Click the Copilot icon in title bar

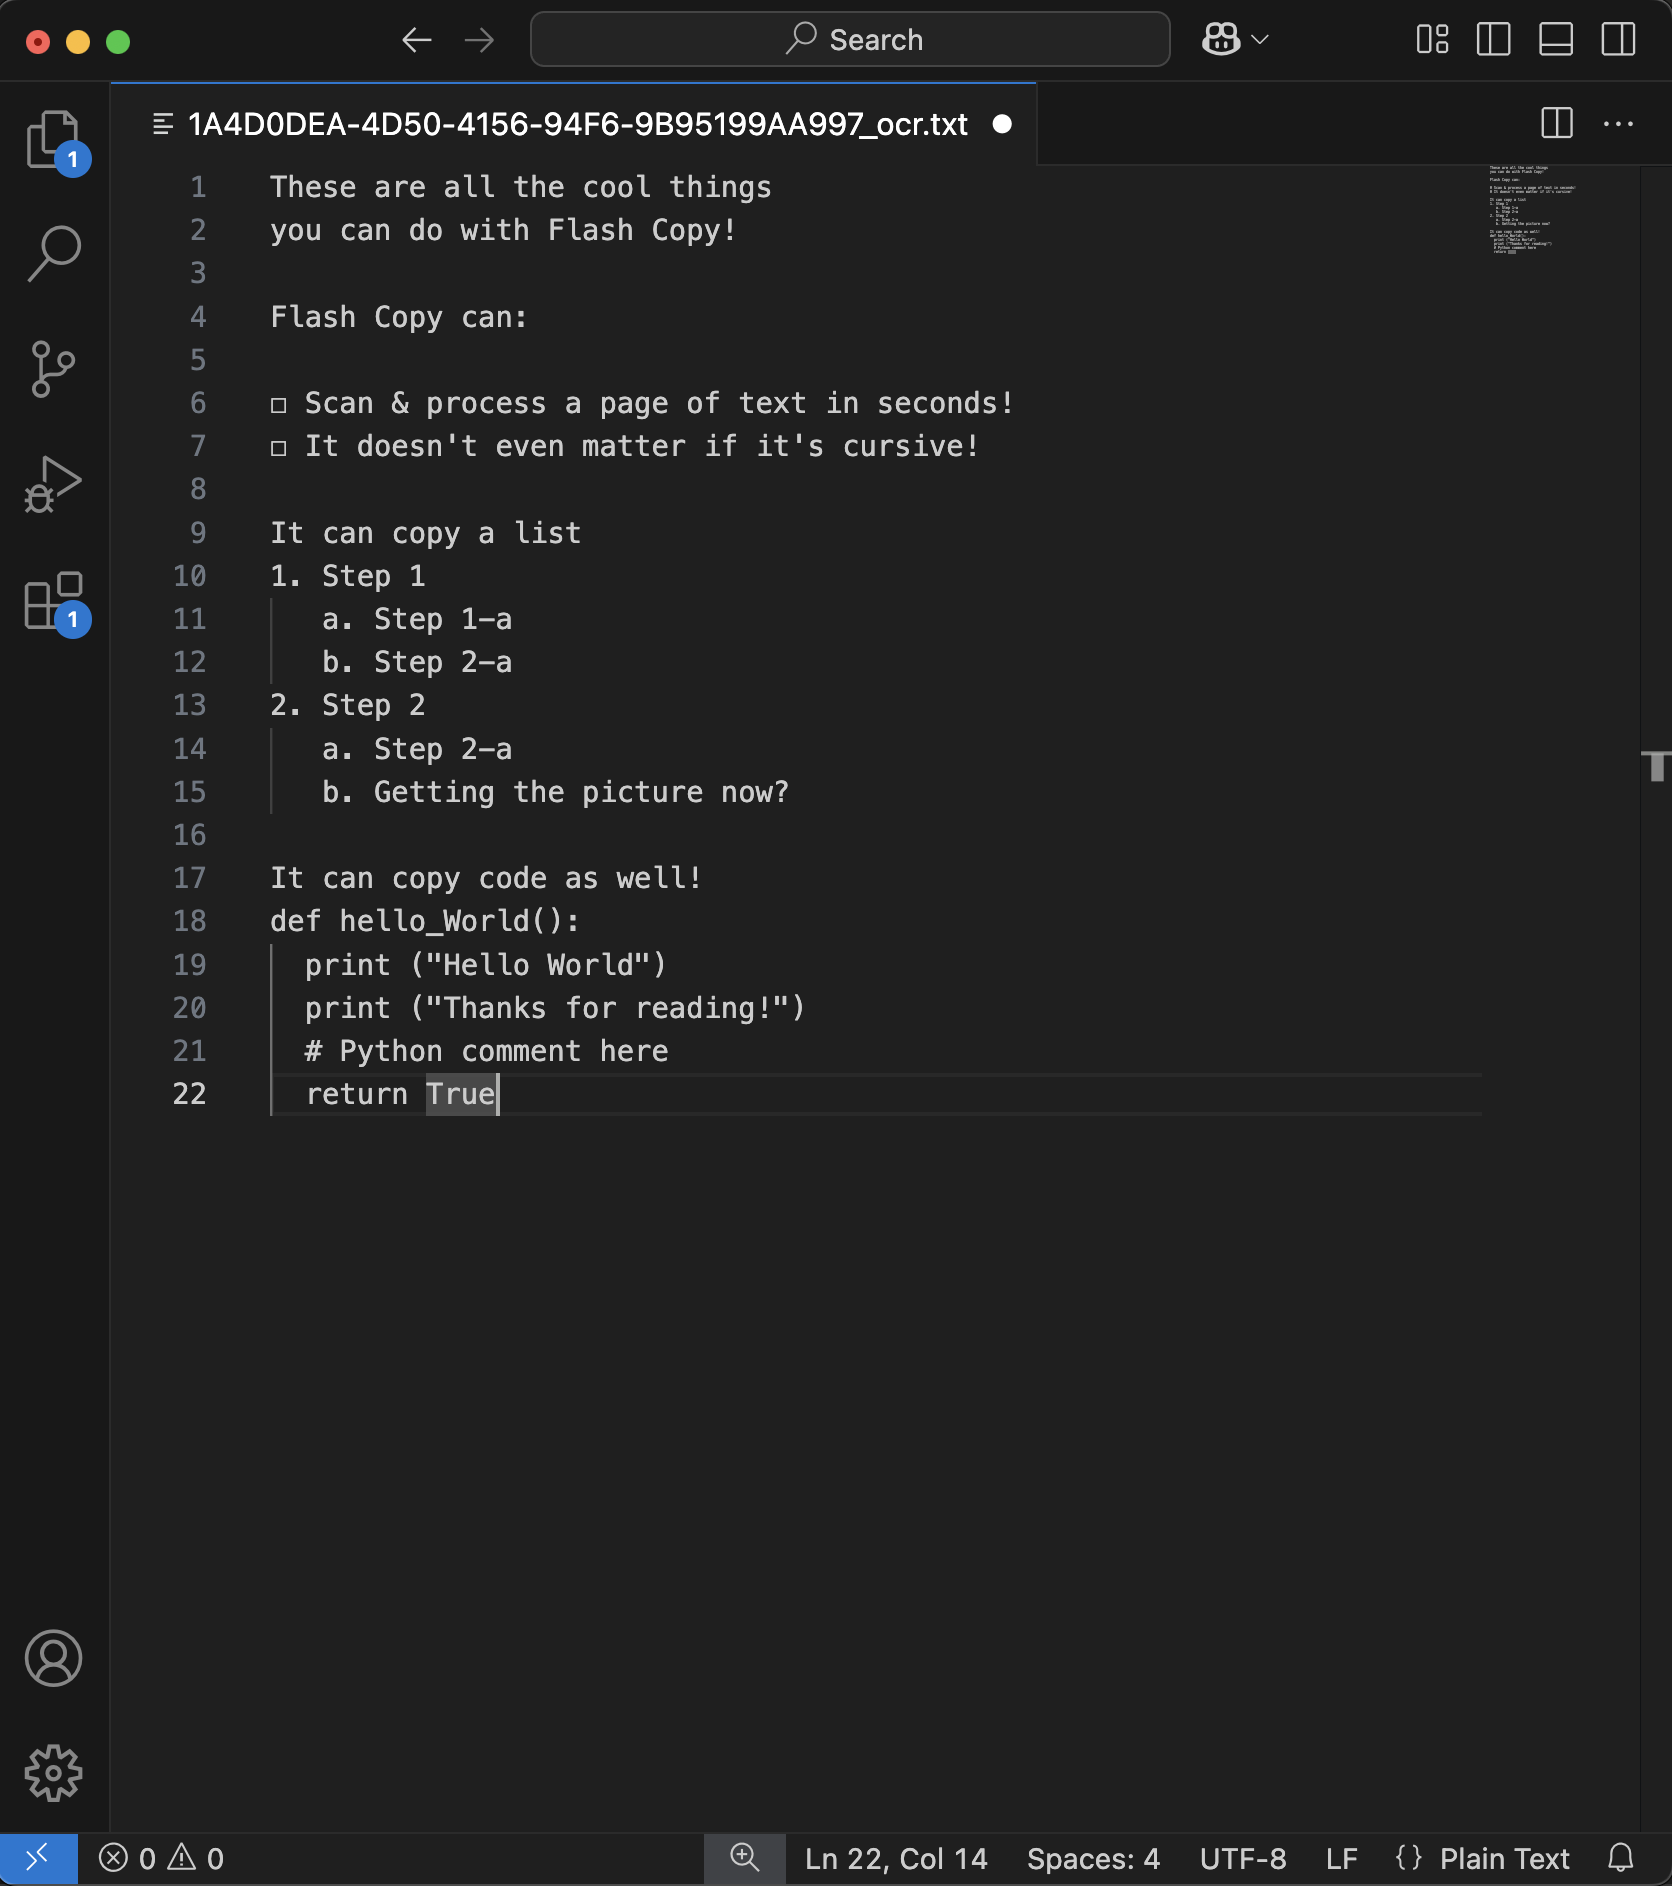click(x=1220, y=39)
